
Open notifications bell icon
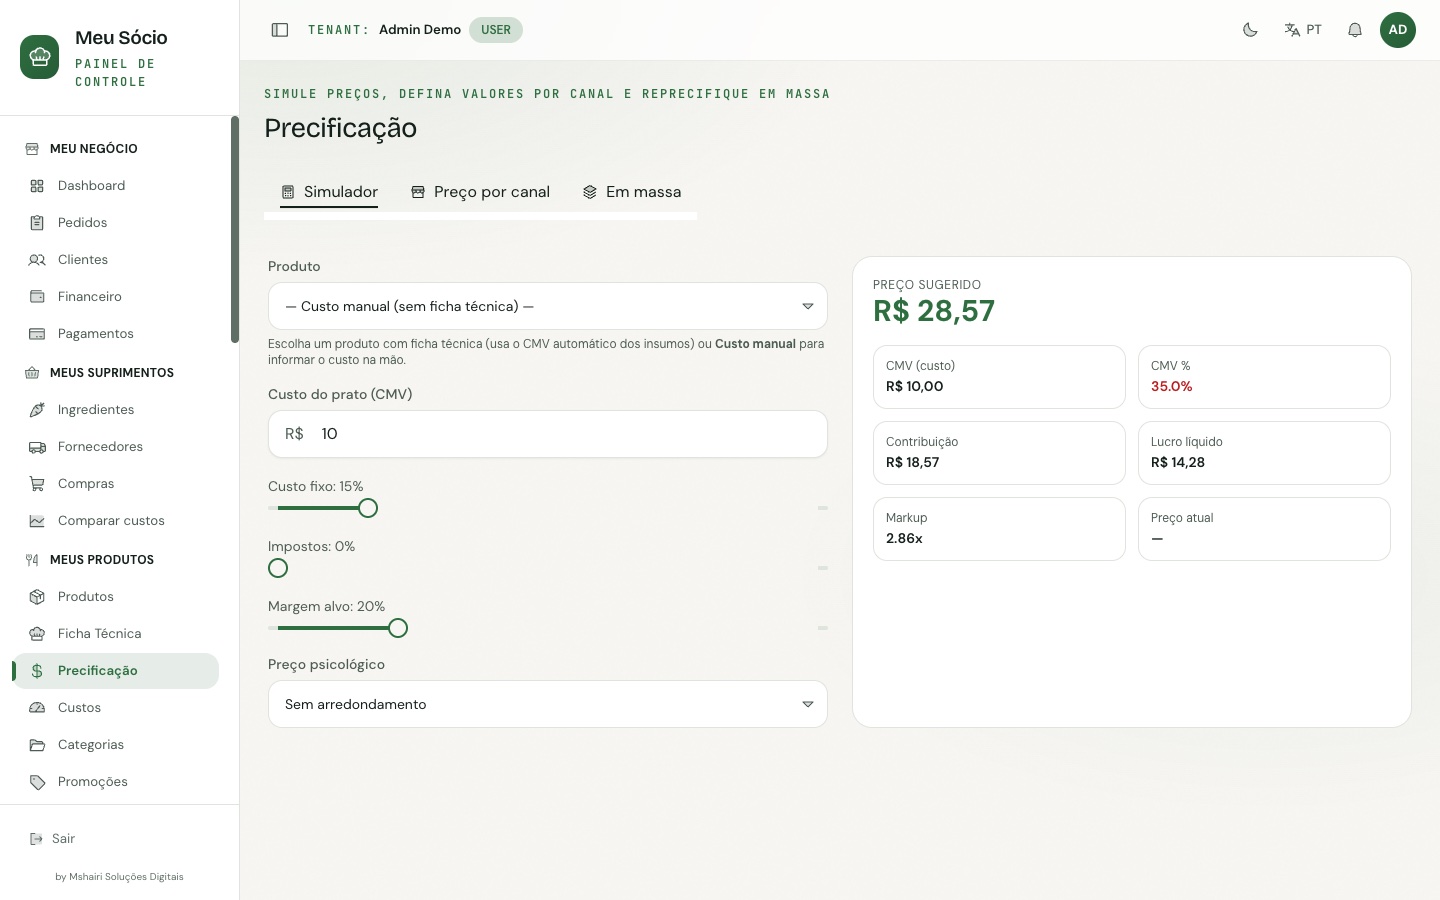click(1355, 30)
